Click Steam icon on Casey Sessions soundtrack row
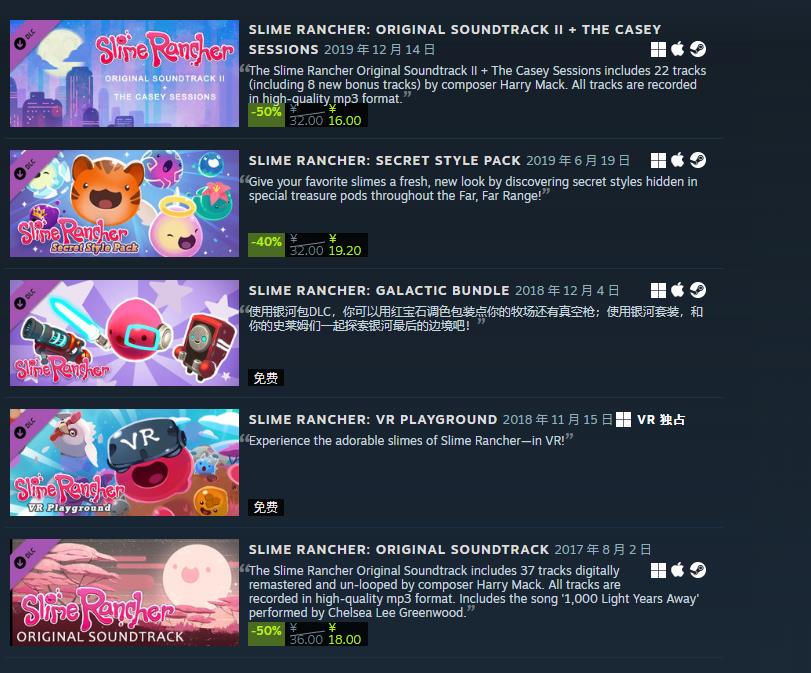The width and height of the screenshot is (811, 673). coord(698,49)
